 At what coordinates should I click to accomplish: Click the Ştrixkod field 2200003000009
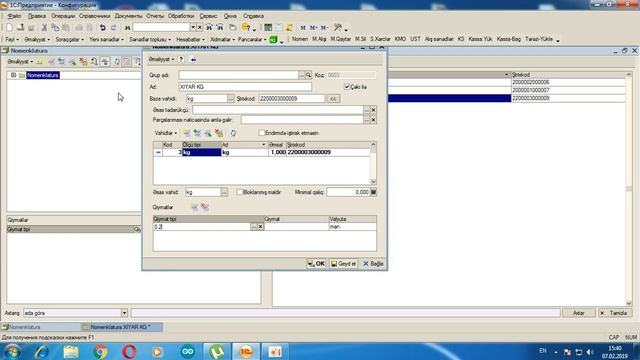pos(291,99)
